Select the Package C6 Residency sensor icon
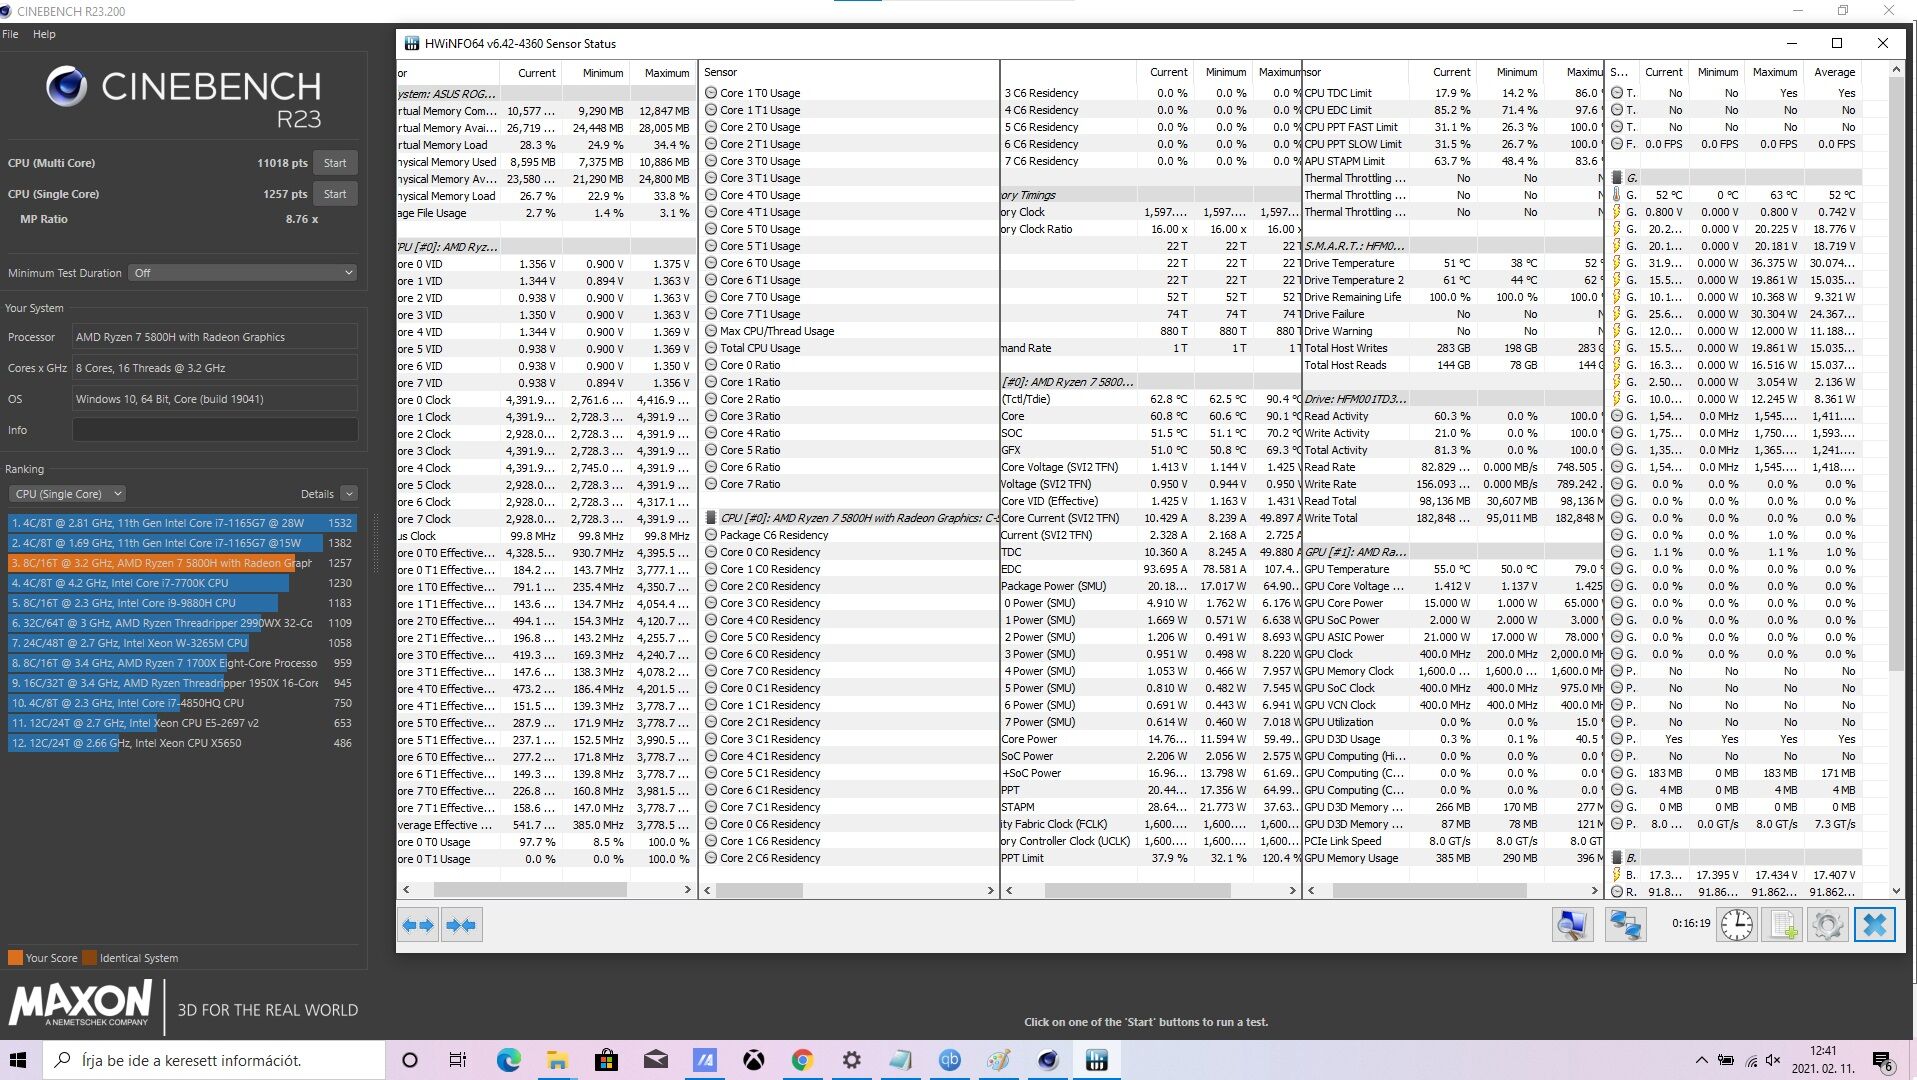This screenshot has width=1917, height=1080. click(711, 535)
